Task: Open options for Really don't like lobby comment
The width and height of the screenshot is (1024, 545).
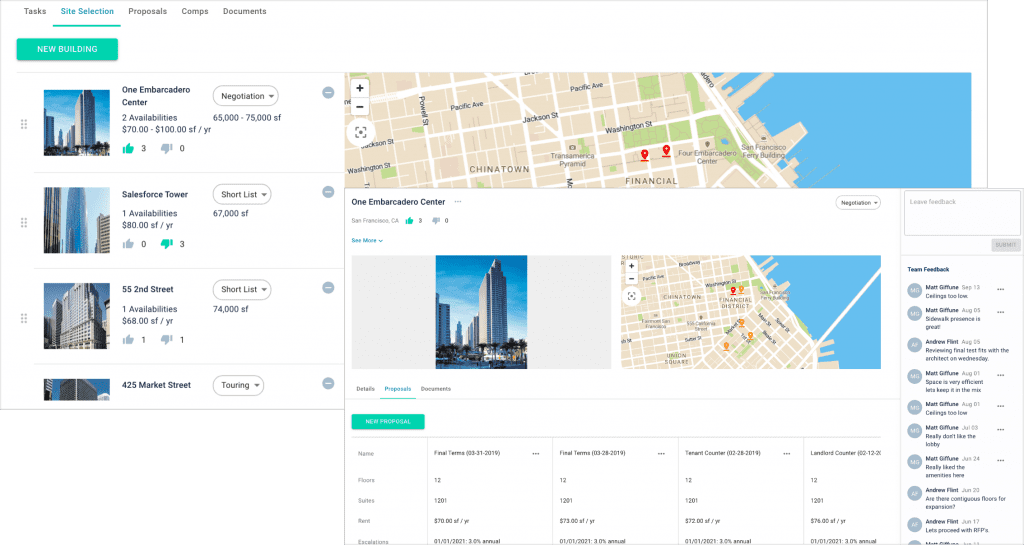Action: (x=1000, y=429)
